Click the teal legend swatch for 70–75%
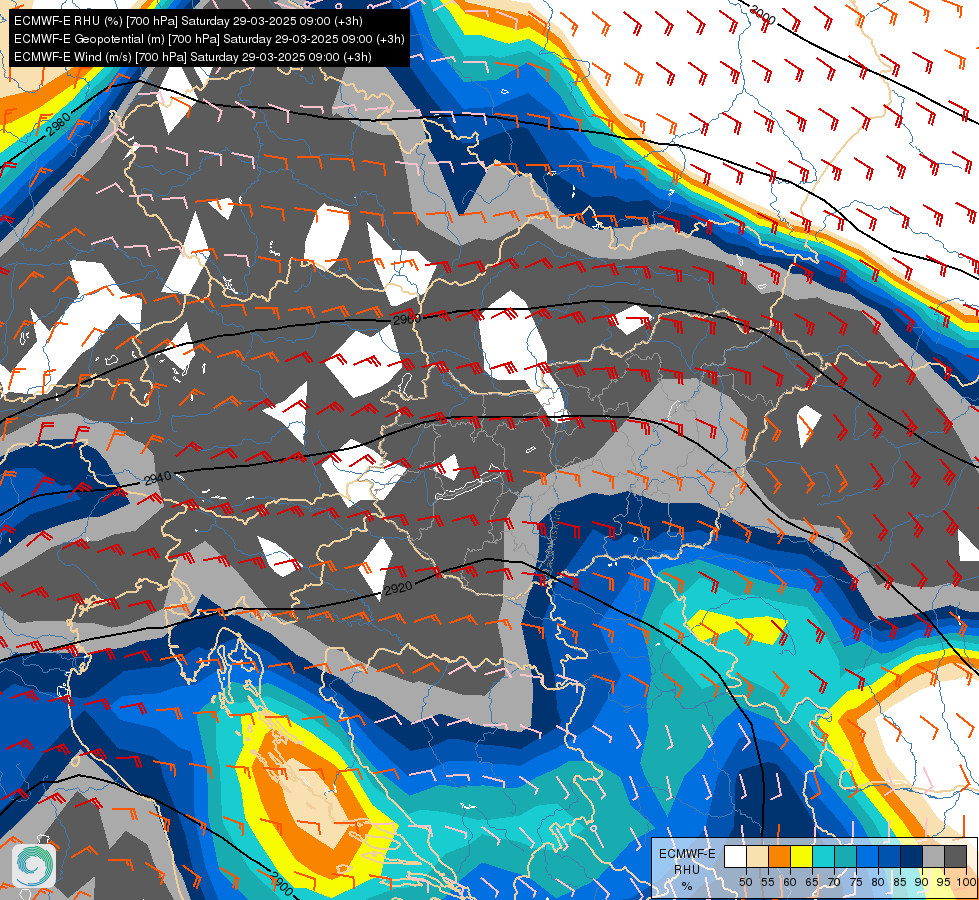This screenshot has height=900, width=979. coord(845,856)
